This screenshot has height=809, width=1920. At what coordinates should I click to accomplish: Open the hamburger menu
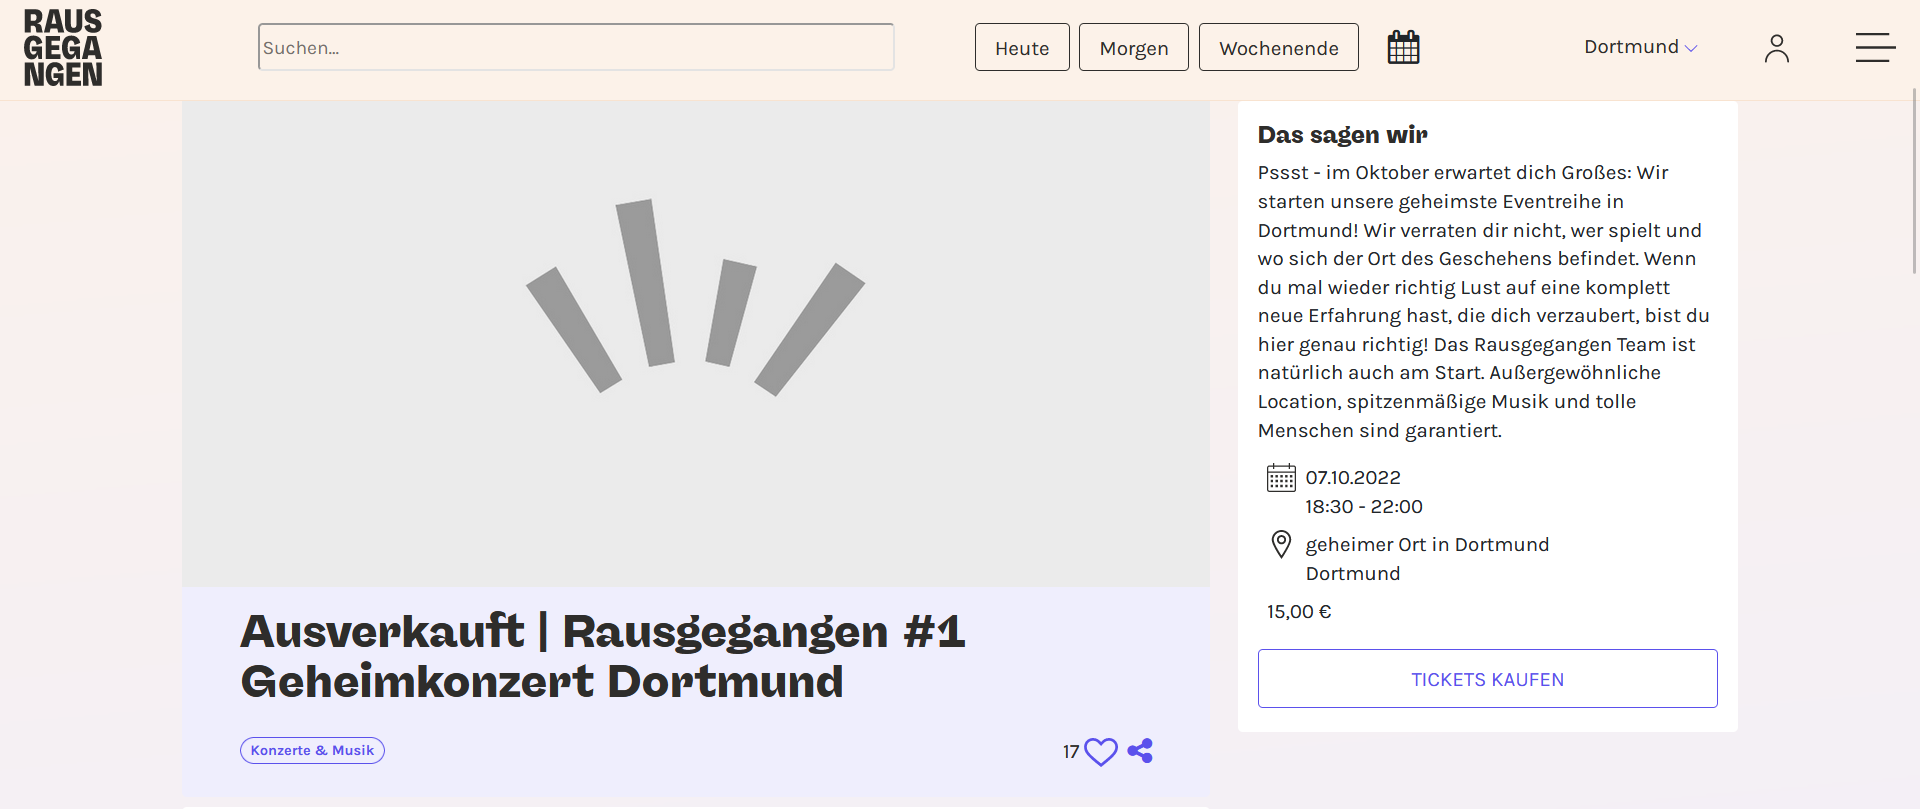click(x=1875, y=47)
